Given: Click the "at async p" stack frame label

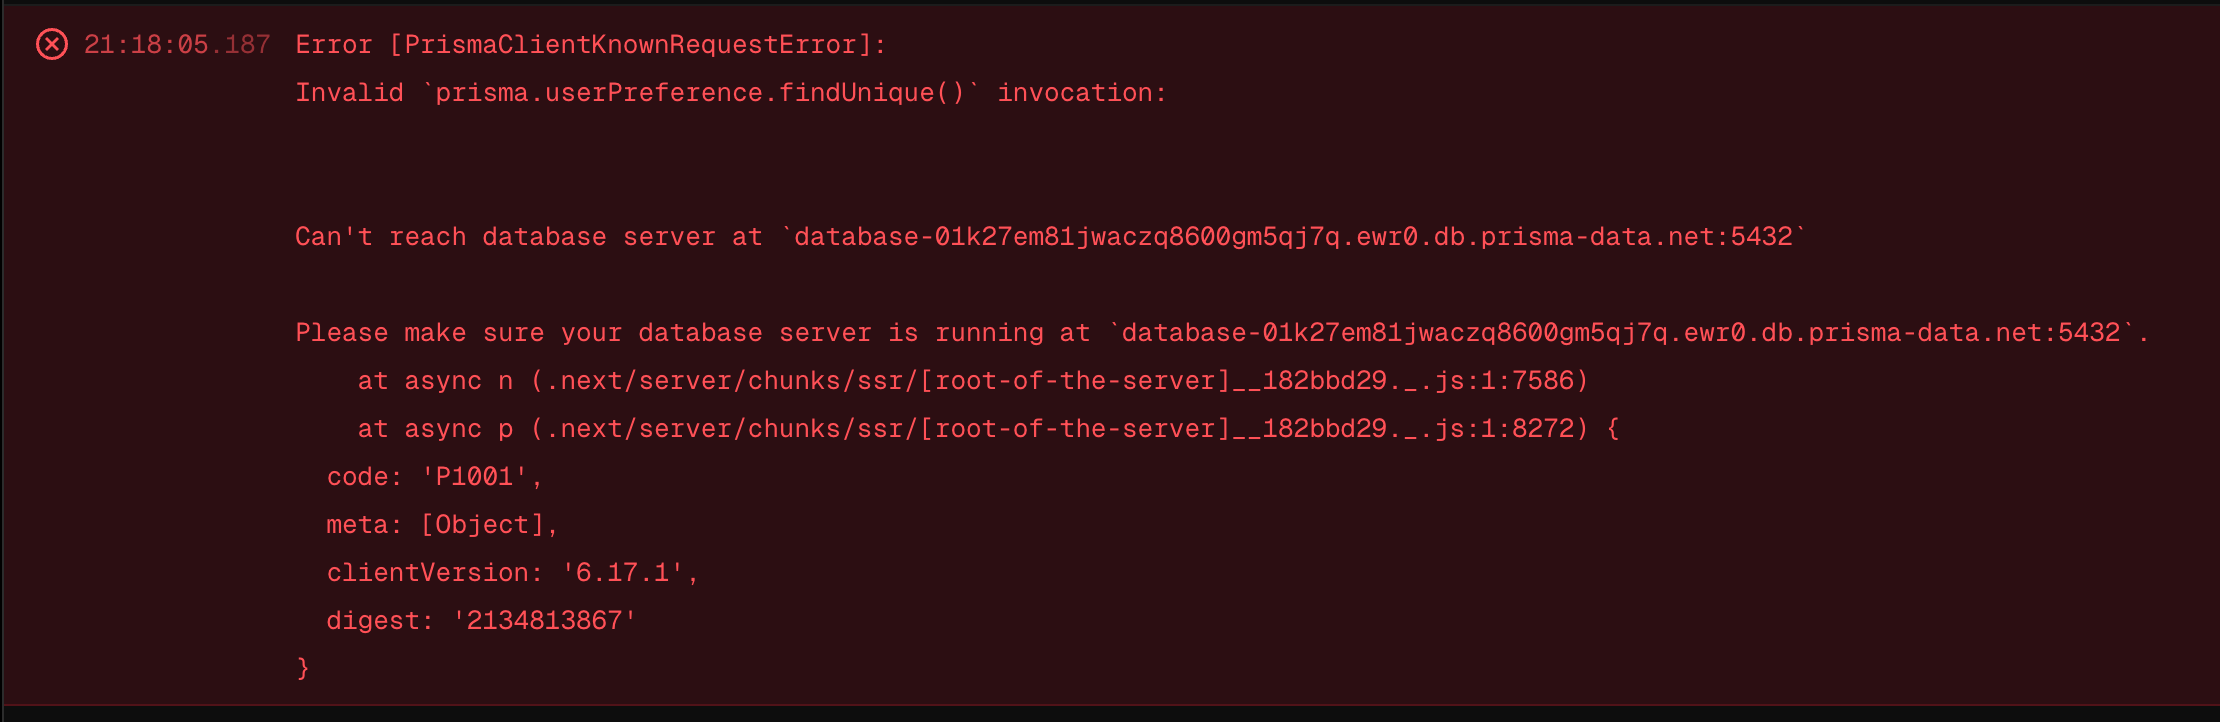Looking at the screenshot, I should tap(435, 428).
